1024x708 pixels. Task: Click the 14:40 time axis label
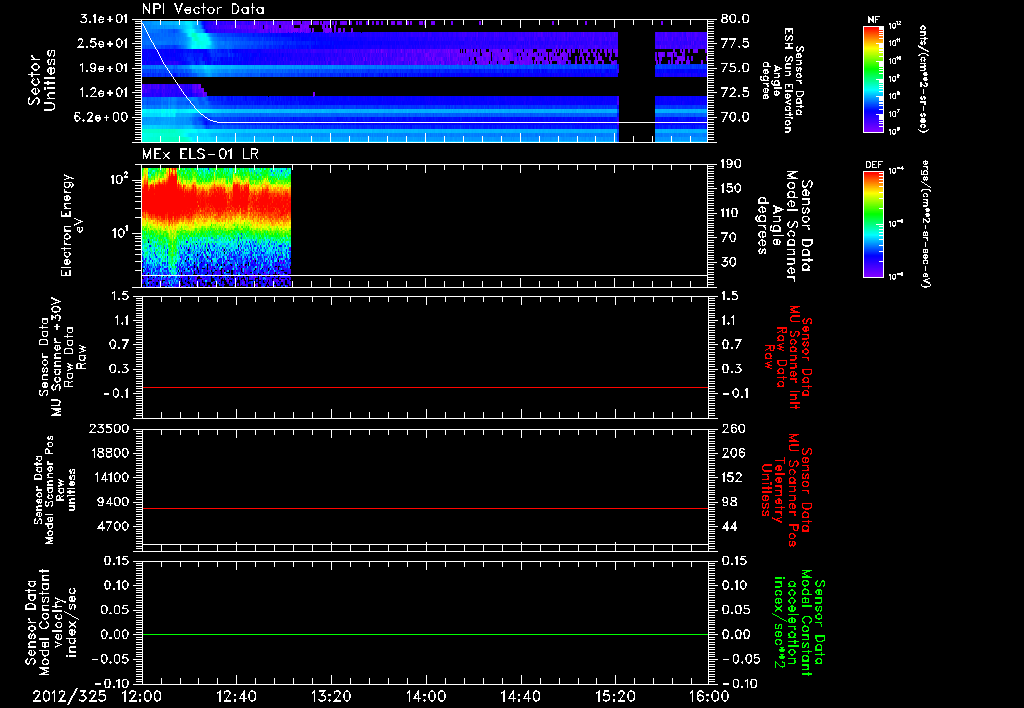(520, 696)
